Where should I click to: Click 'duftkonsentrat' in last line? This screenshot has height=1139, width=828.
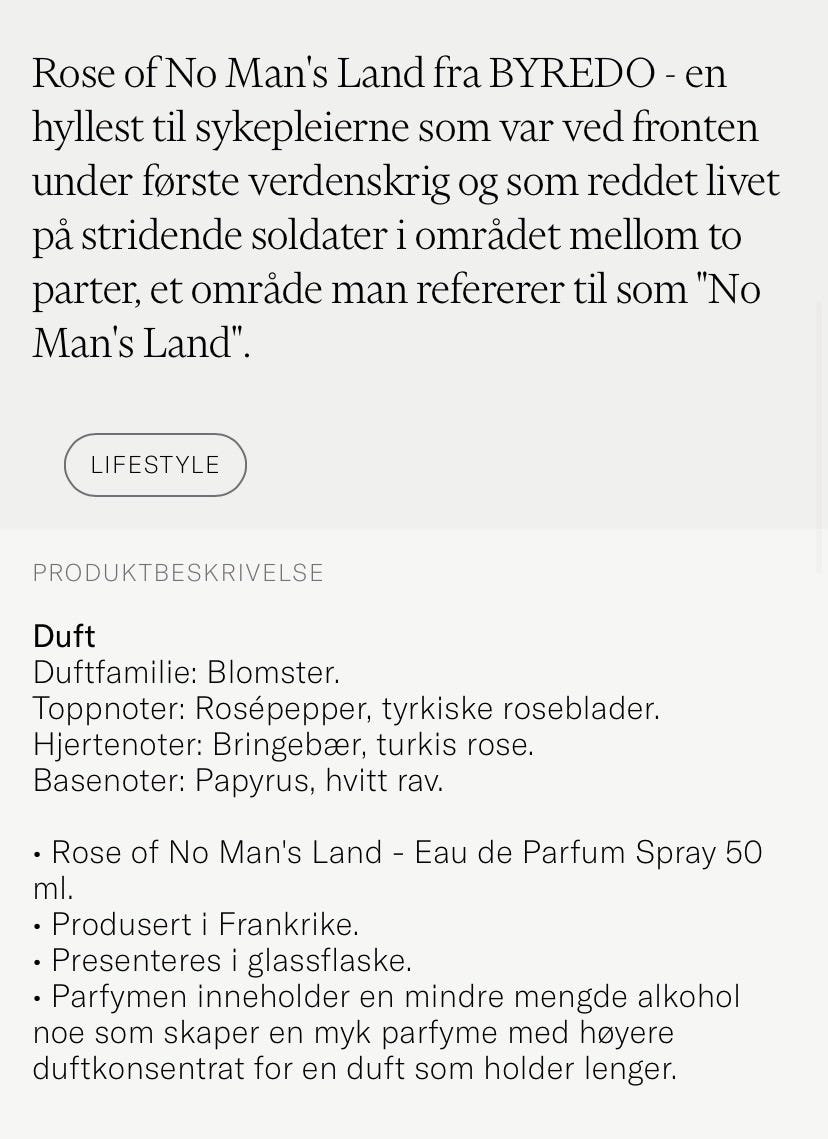[139, 1069]
